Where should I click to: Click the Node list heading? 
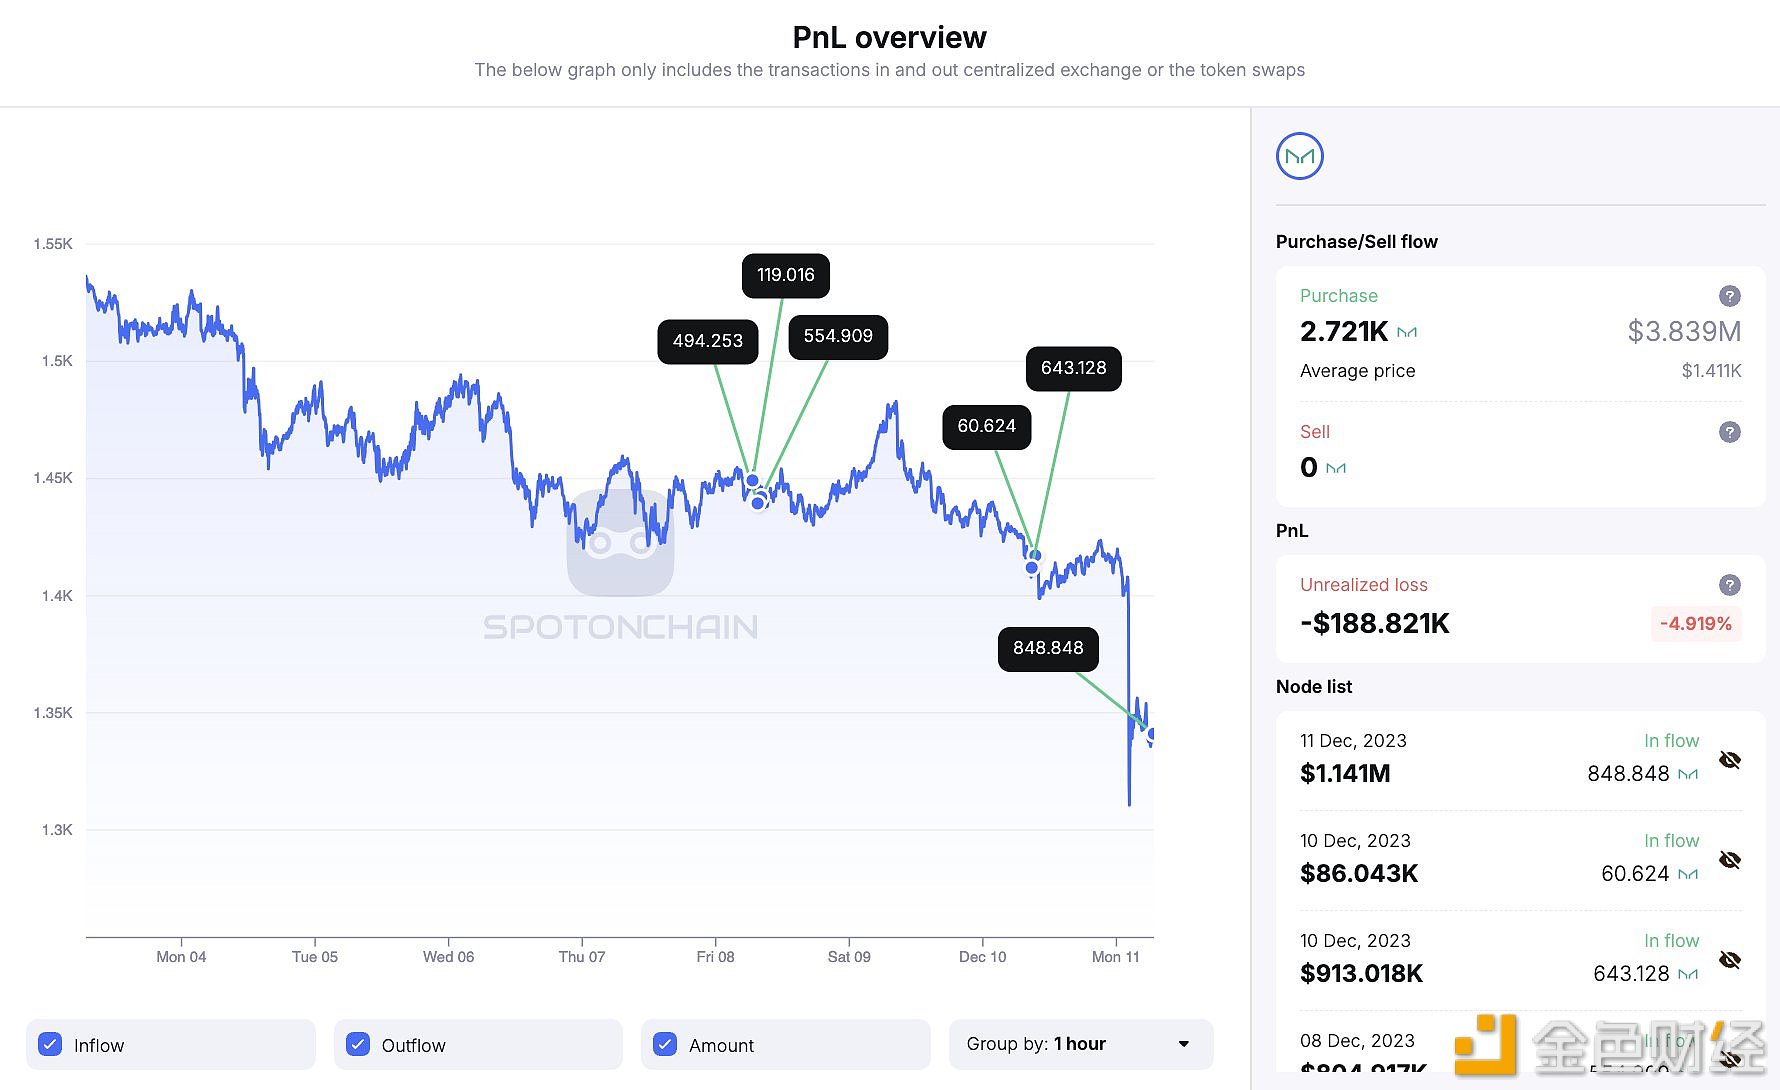pos(1314,687)
